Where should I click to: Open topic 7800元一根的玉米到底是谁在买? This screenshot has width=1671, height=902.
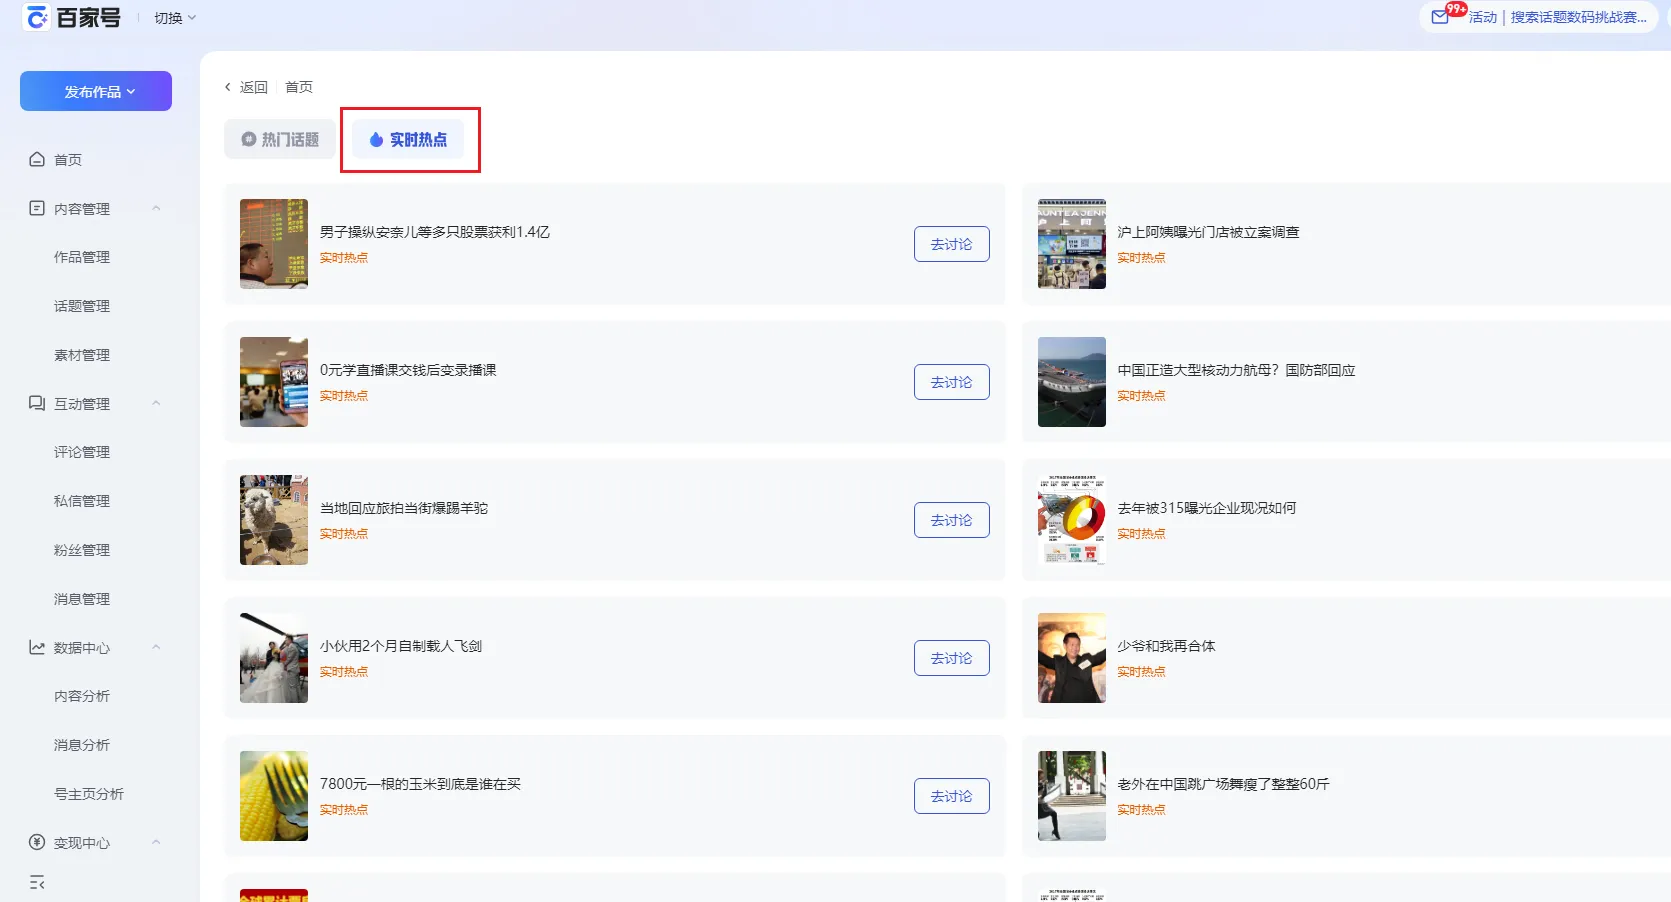(x=420, y=784)
